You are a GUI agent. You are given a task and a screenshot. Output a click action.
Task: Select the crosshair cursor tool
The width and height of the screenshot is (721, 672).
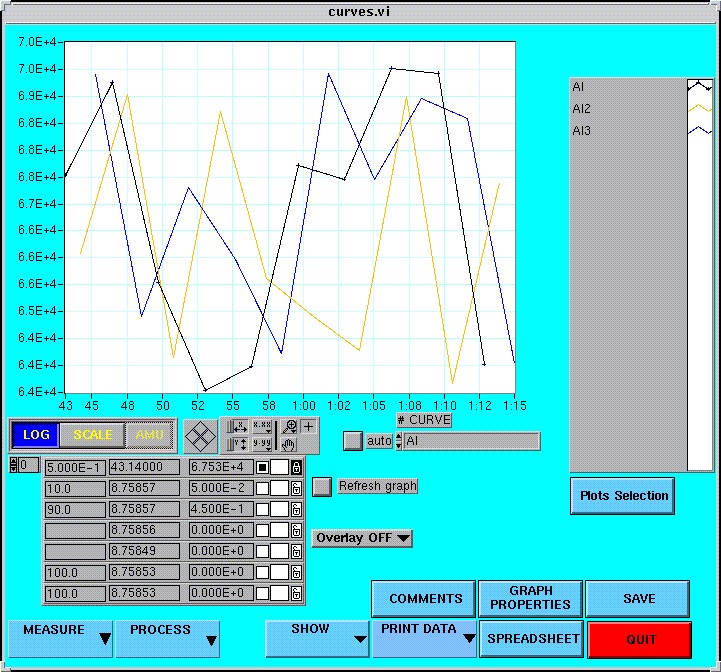pyautogui.click(x=309, y=427)
